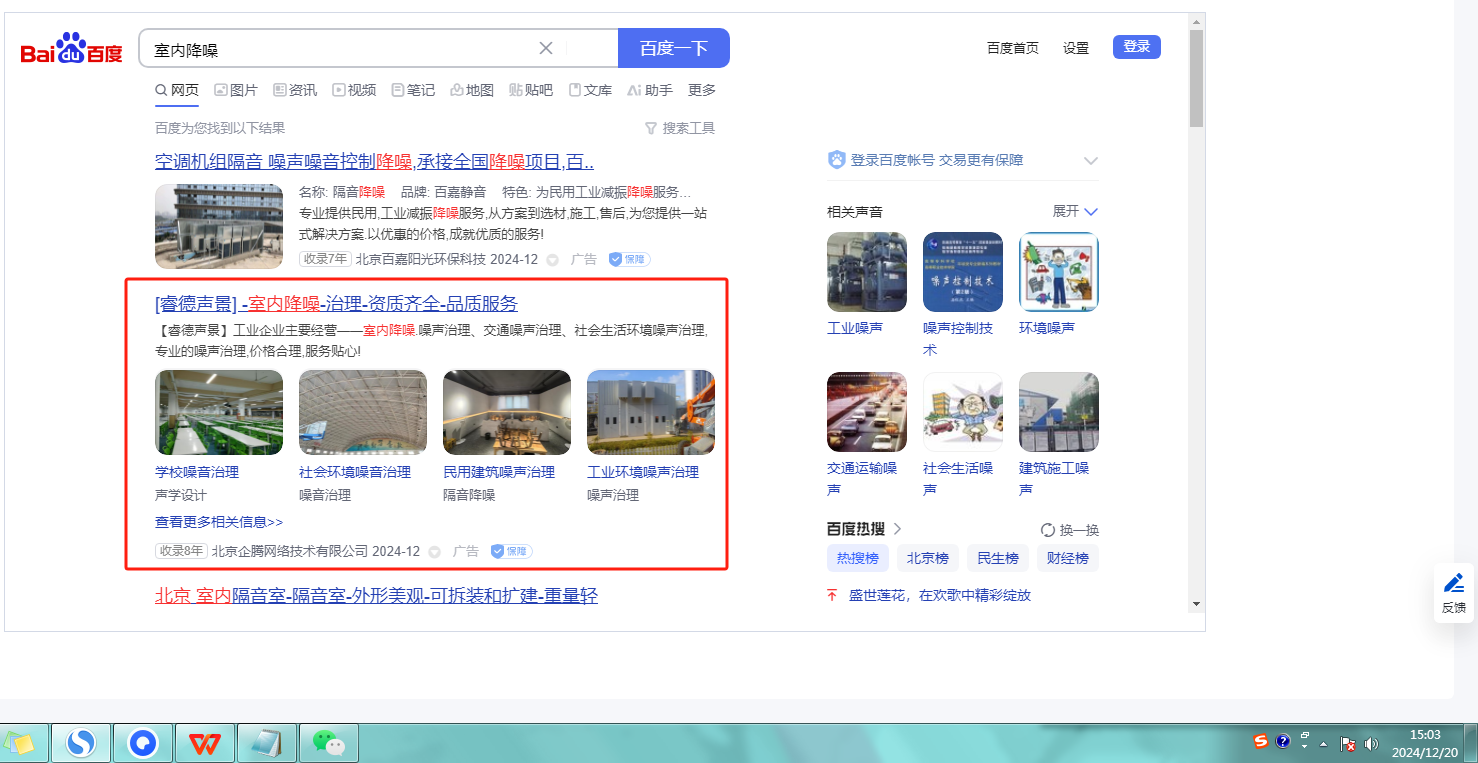The height and width of the screenshot is (763, 1478).
Task: Open WPS Office from the taskbar
Action: (206, 743)
